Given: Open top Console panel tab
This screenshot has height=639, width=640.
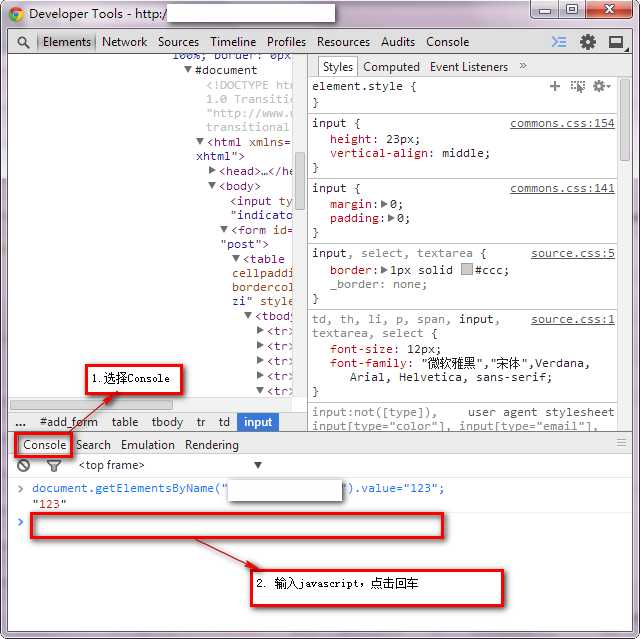Looking at the screenshot, I should click(447, 42).
